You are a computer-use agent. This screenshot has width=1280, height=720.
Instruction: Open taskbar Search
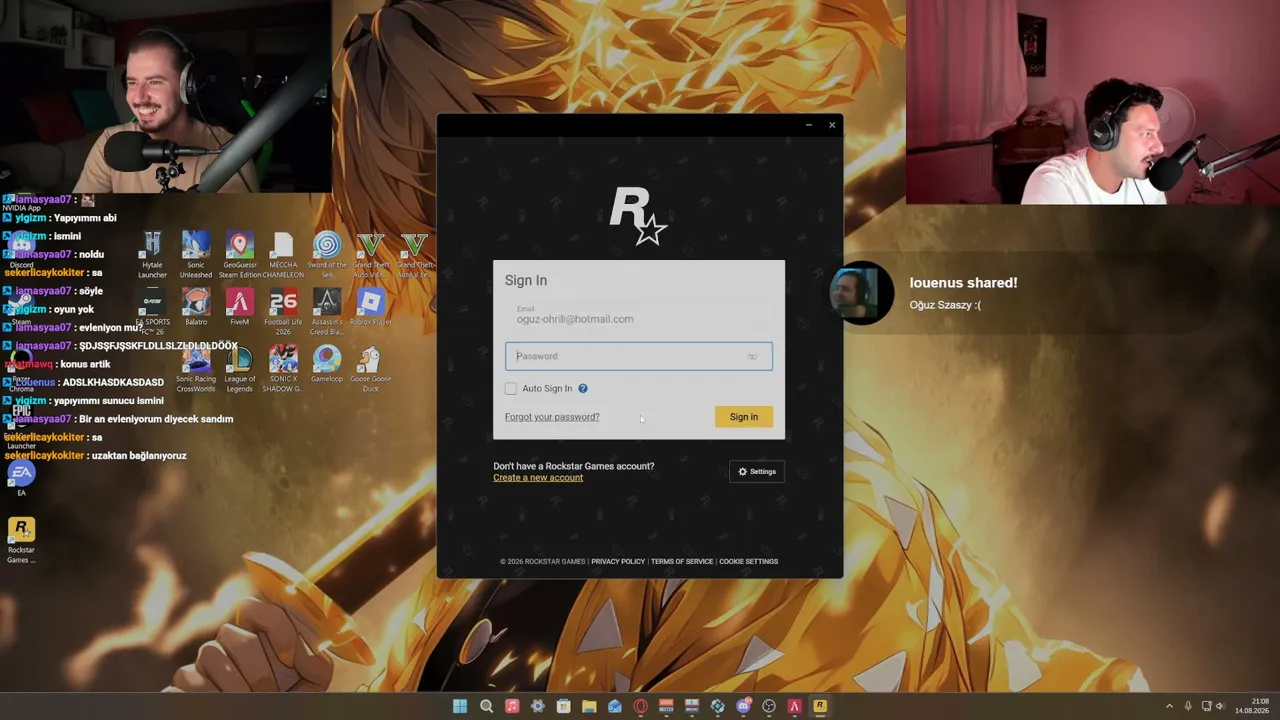coord(486,706)
